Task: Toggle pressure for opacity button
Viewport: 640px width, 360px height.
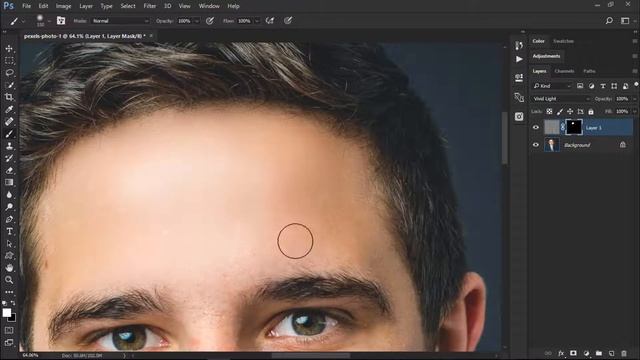Action: tap(210, 20)
